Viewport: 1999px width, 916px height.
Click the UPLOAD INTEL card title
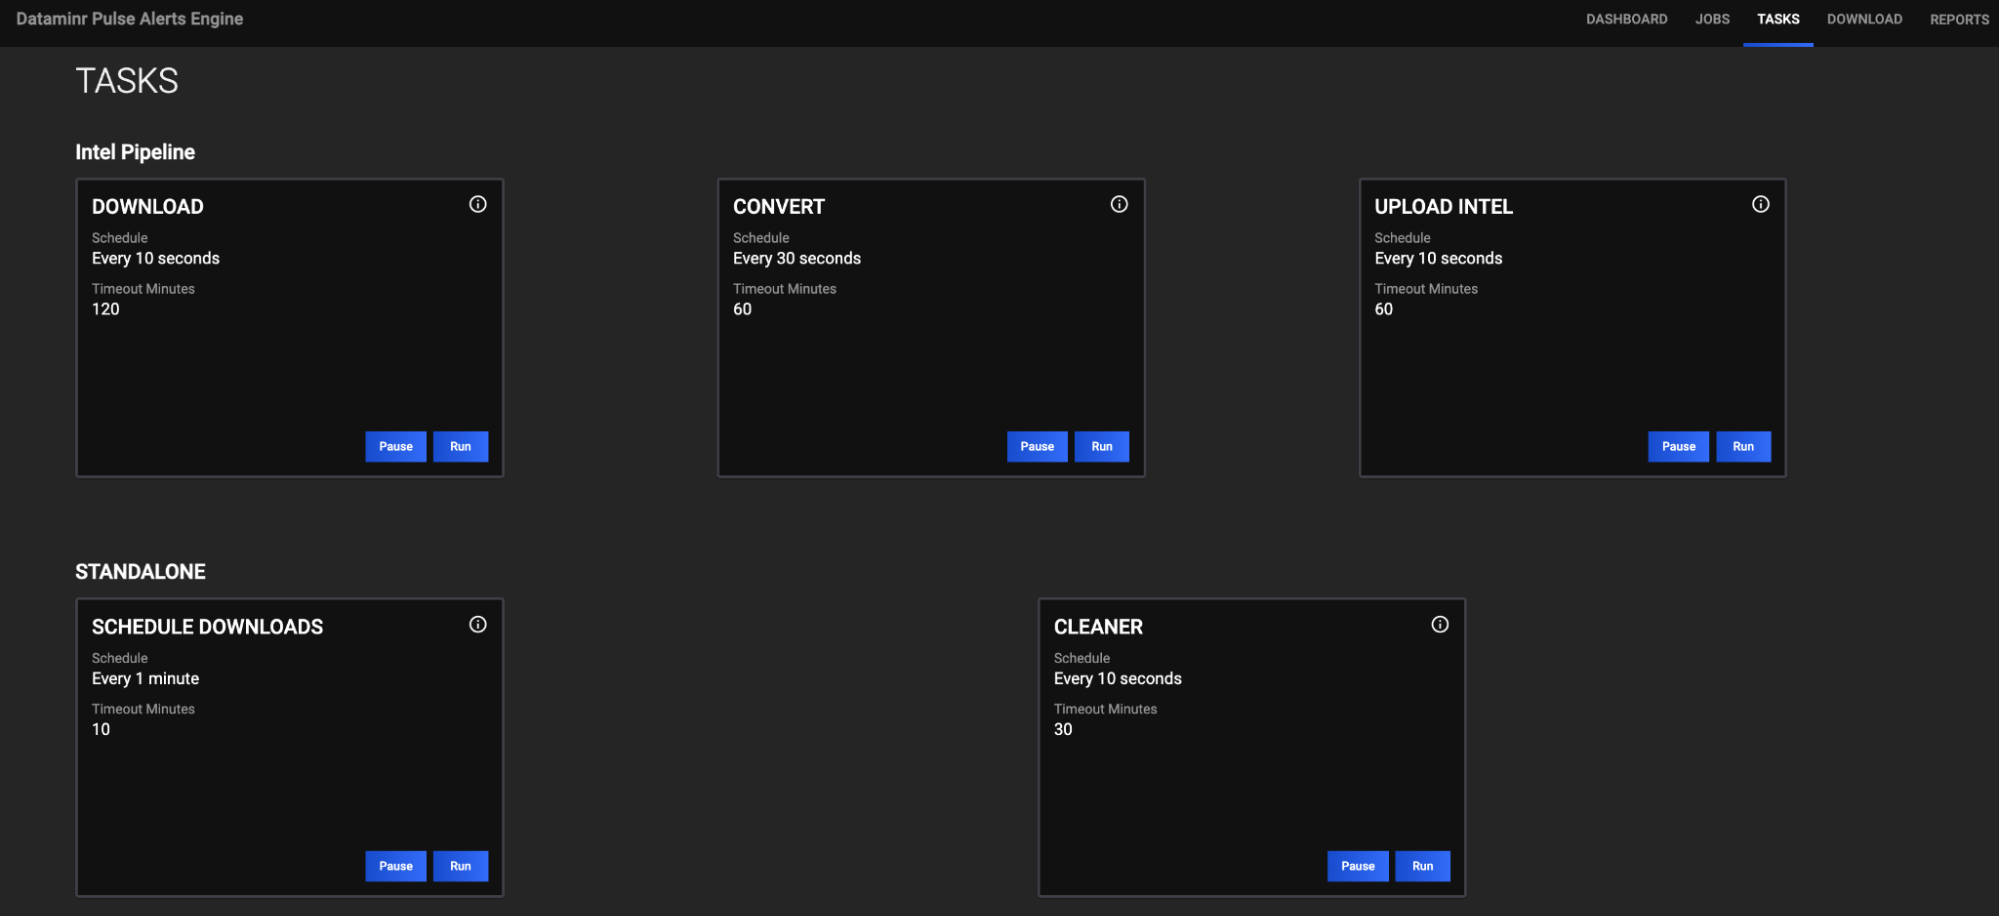point(1443,206)
